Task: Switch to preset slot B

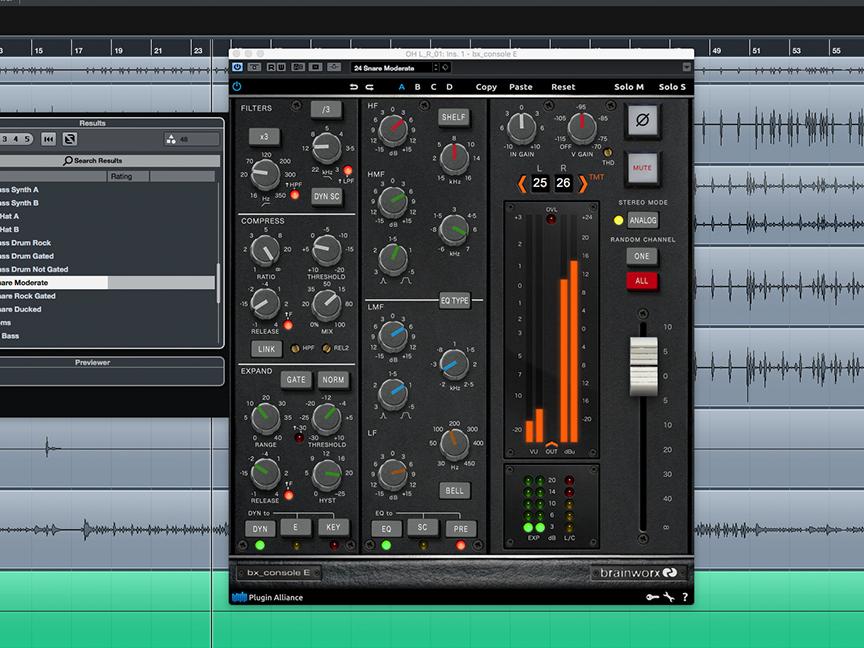Action: (418, 87)
